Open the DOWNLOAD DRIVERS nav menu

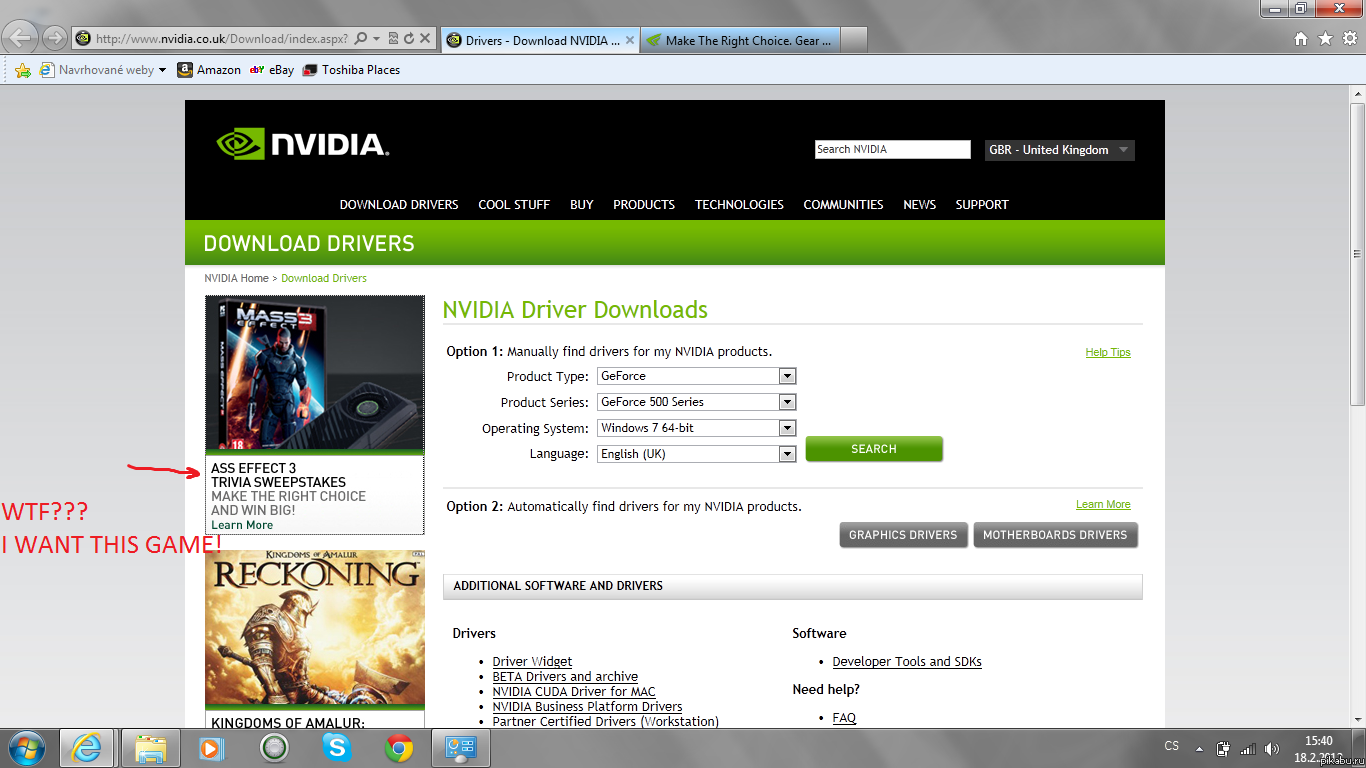tap(399, 205)
